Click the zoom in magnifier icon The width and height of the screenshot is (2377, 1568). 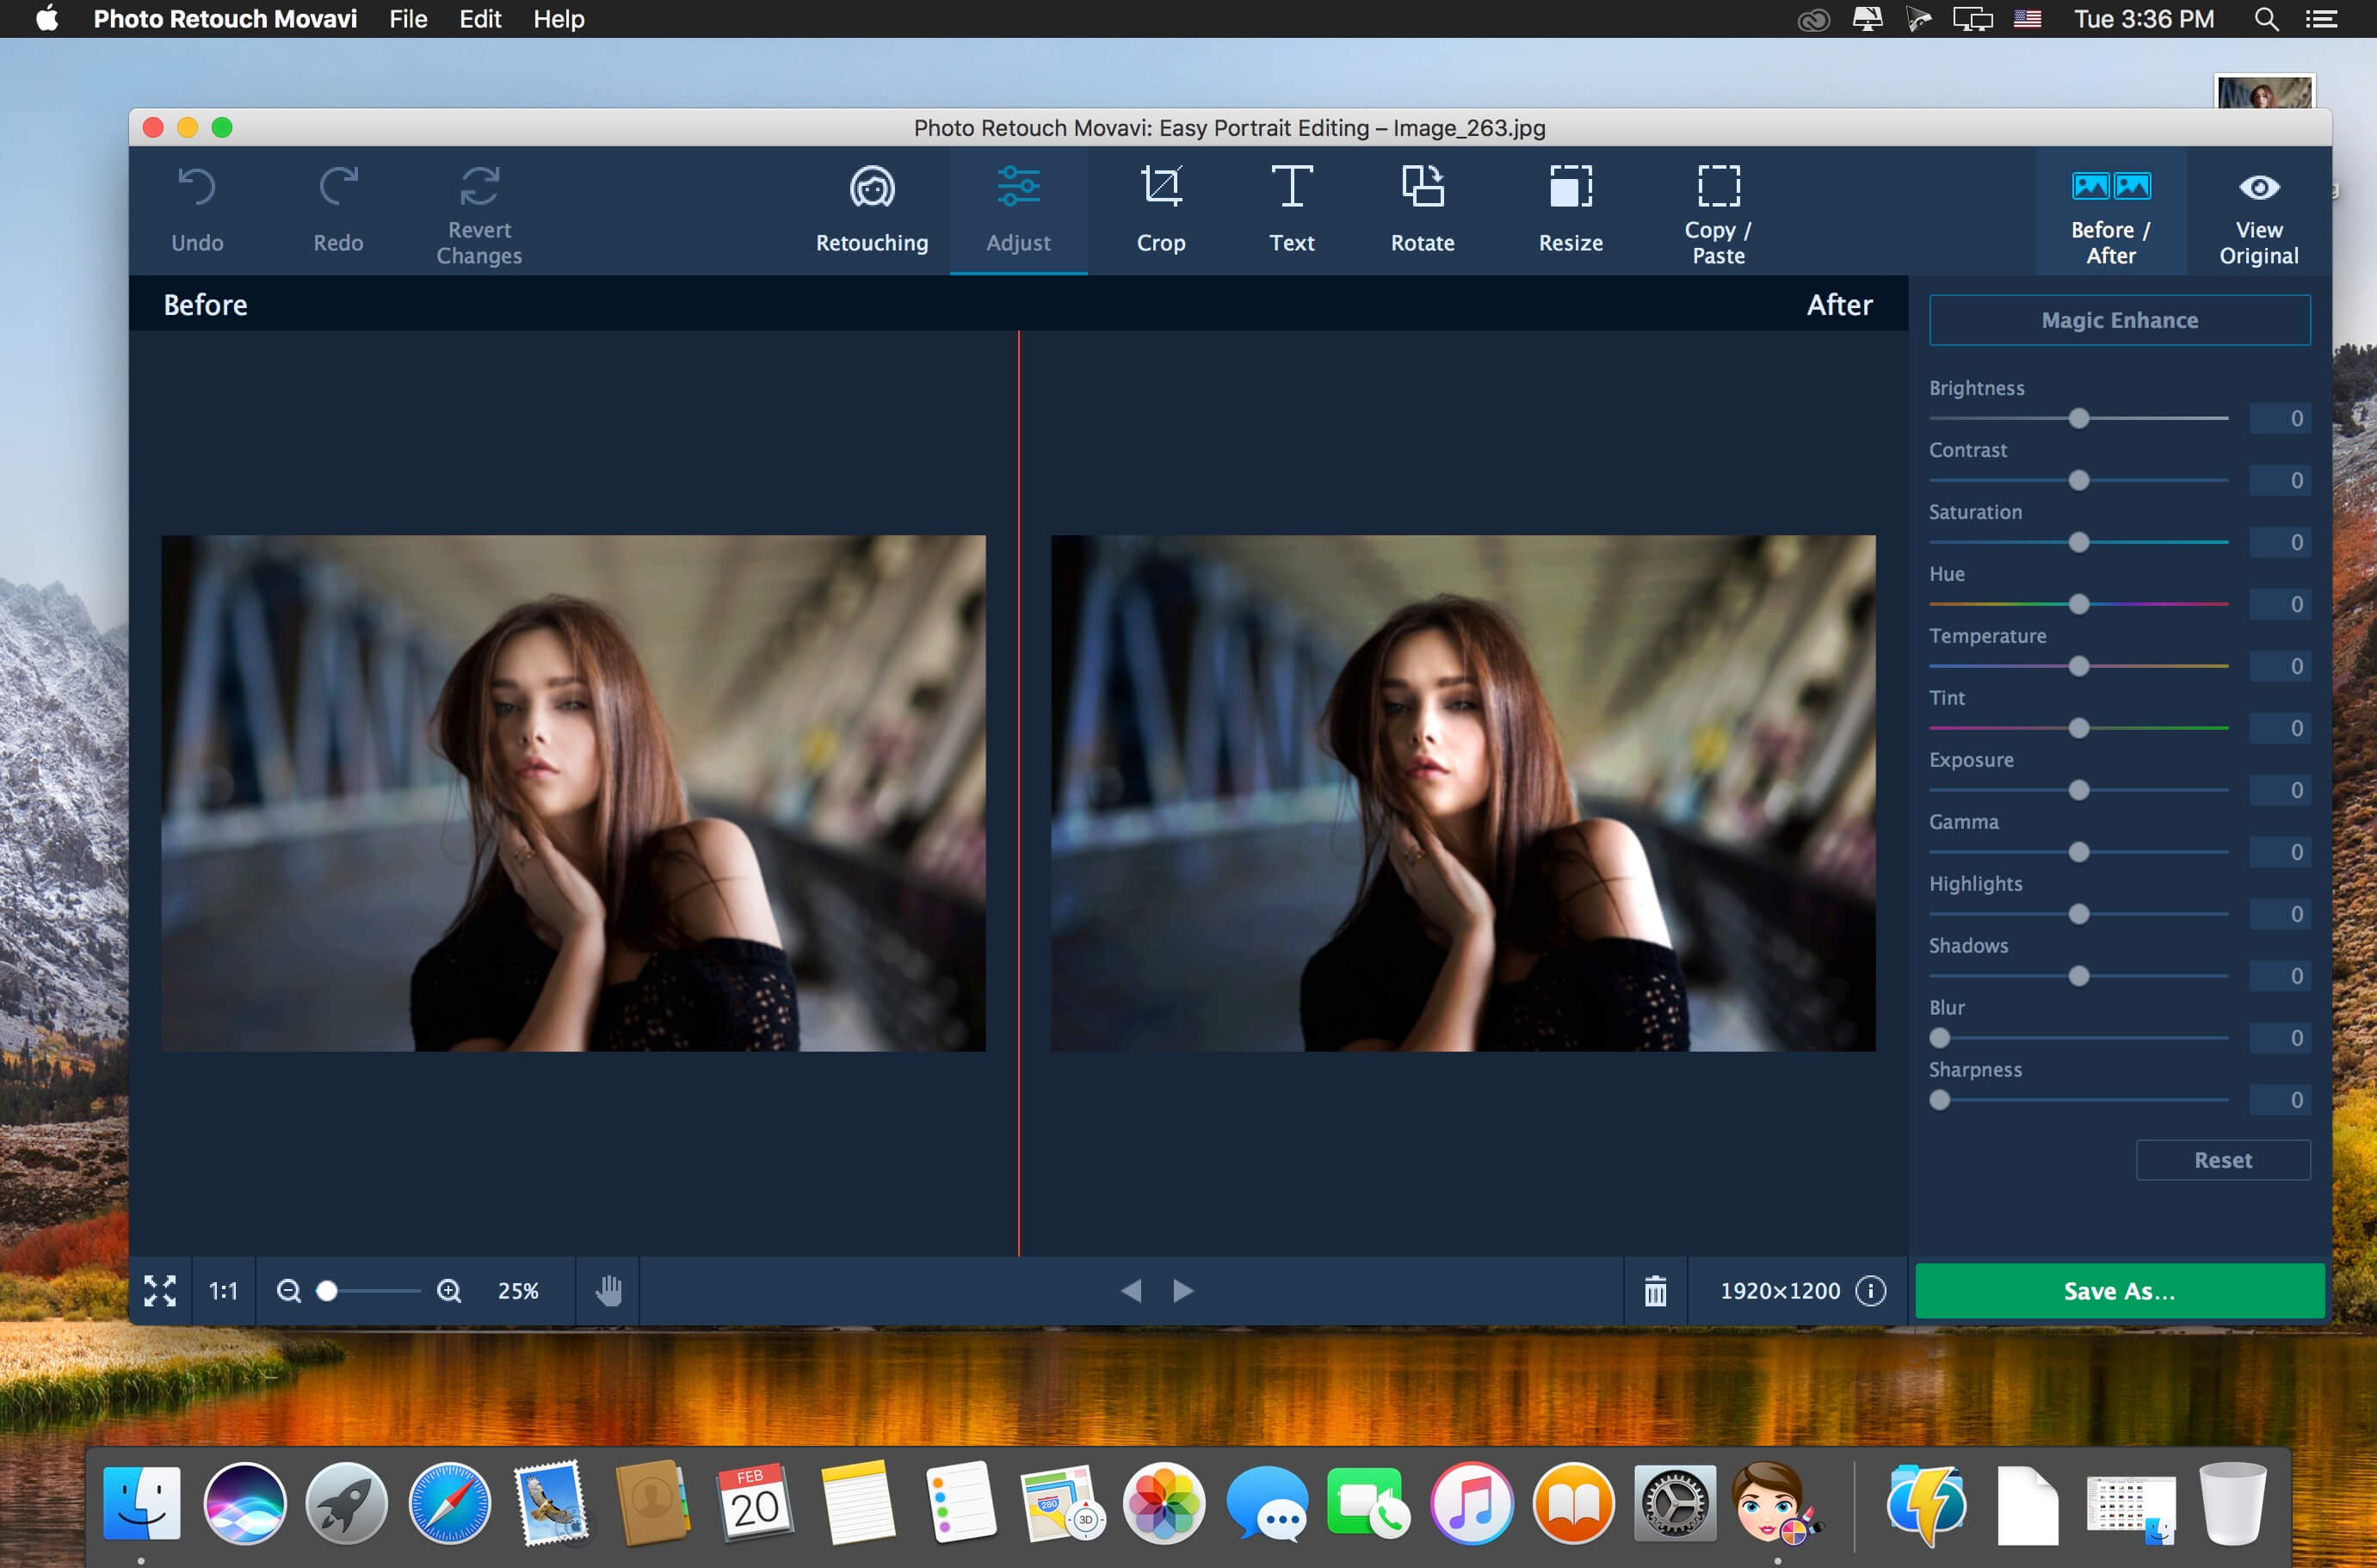pos(449,1291)
